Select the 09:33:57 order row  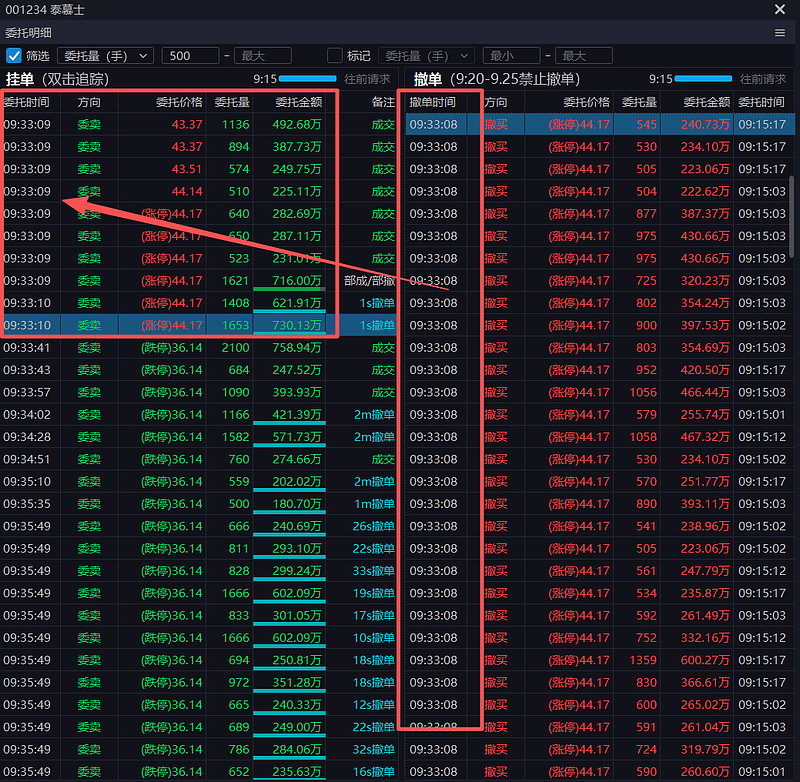(x=198, y=392)
